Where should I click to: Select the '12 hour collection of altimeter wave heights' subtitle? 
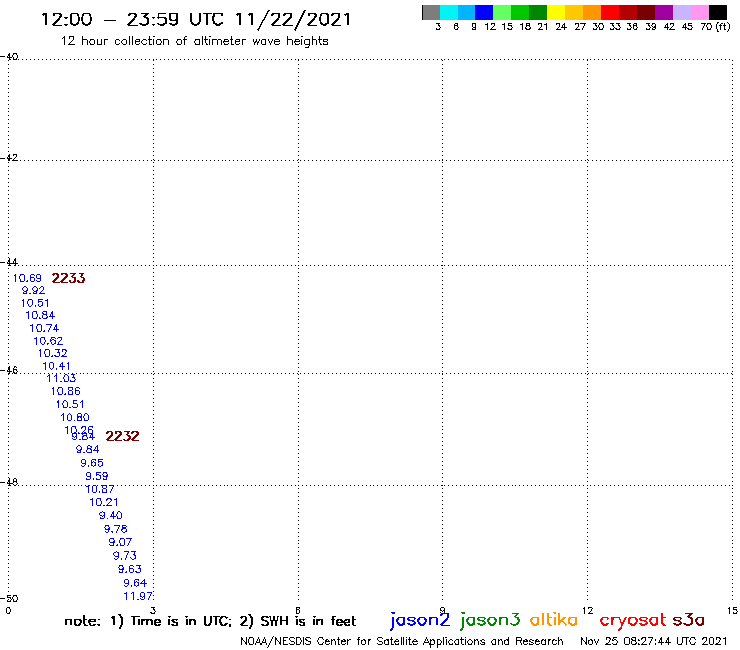point(194,42)
